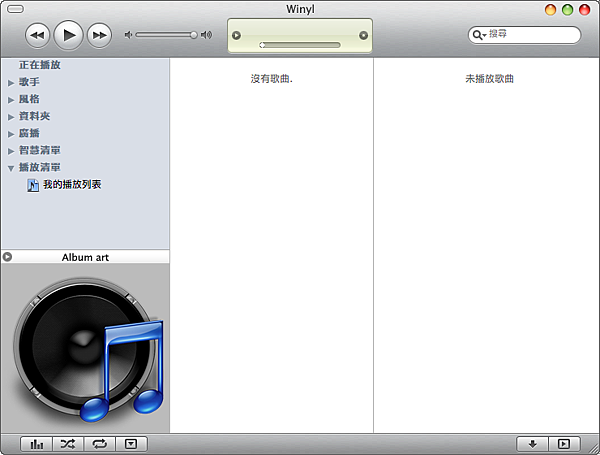
Task: Open the bottom-bar dropdown menu button
Action: click(131, 444)
